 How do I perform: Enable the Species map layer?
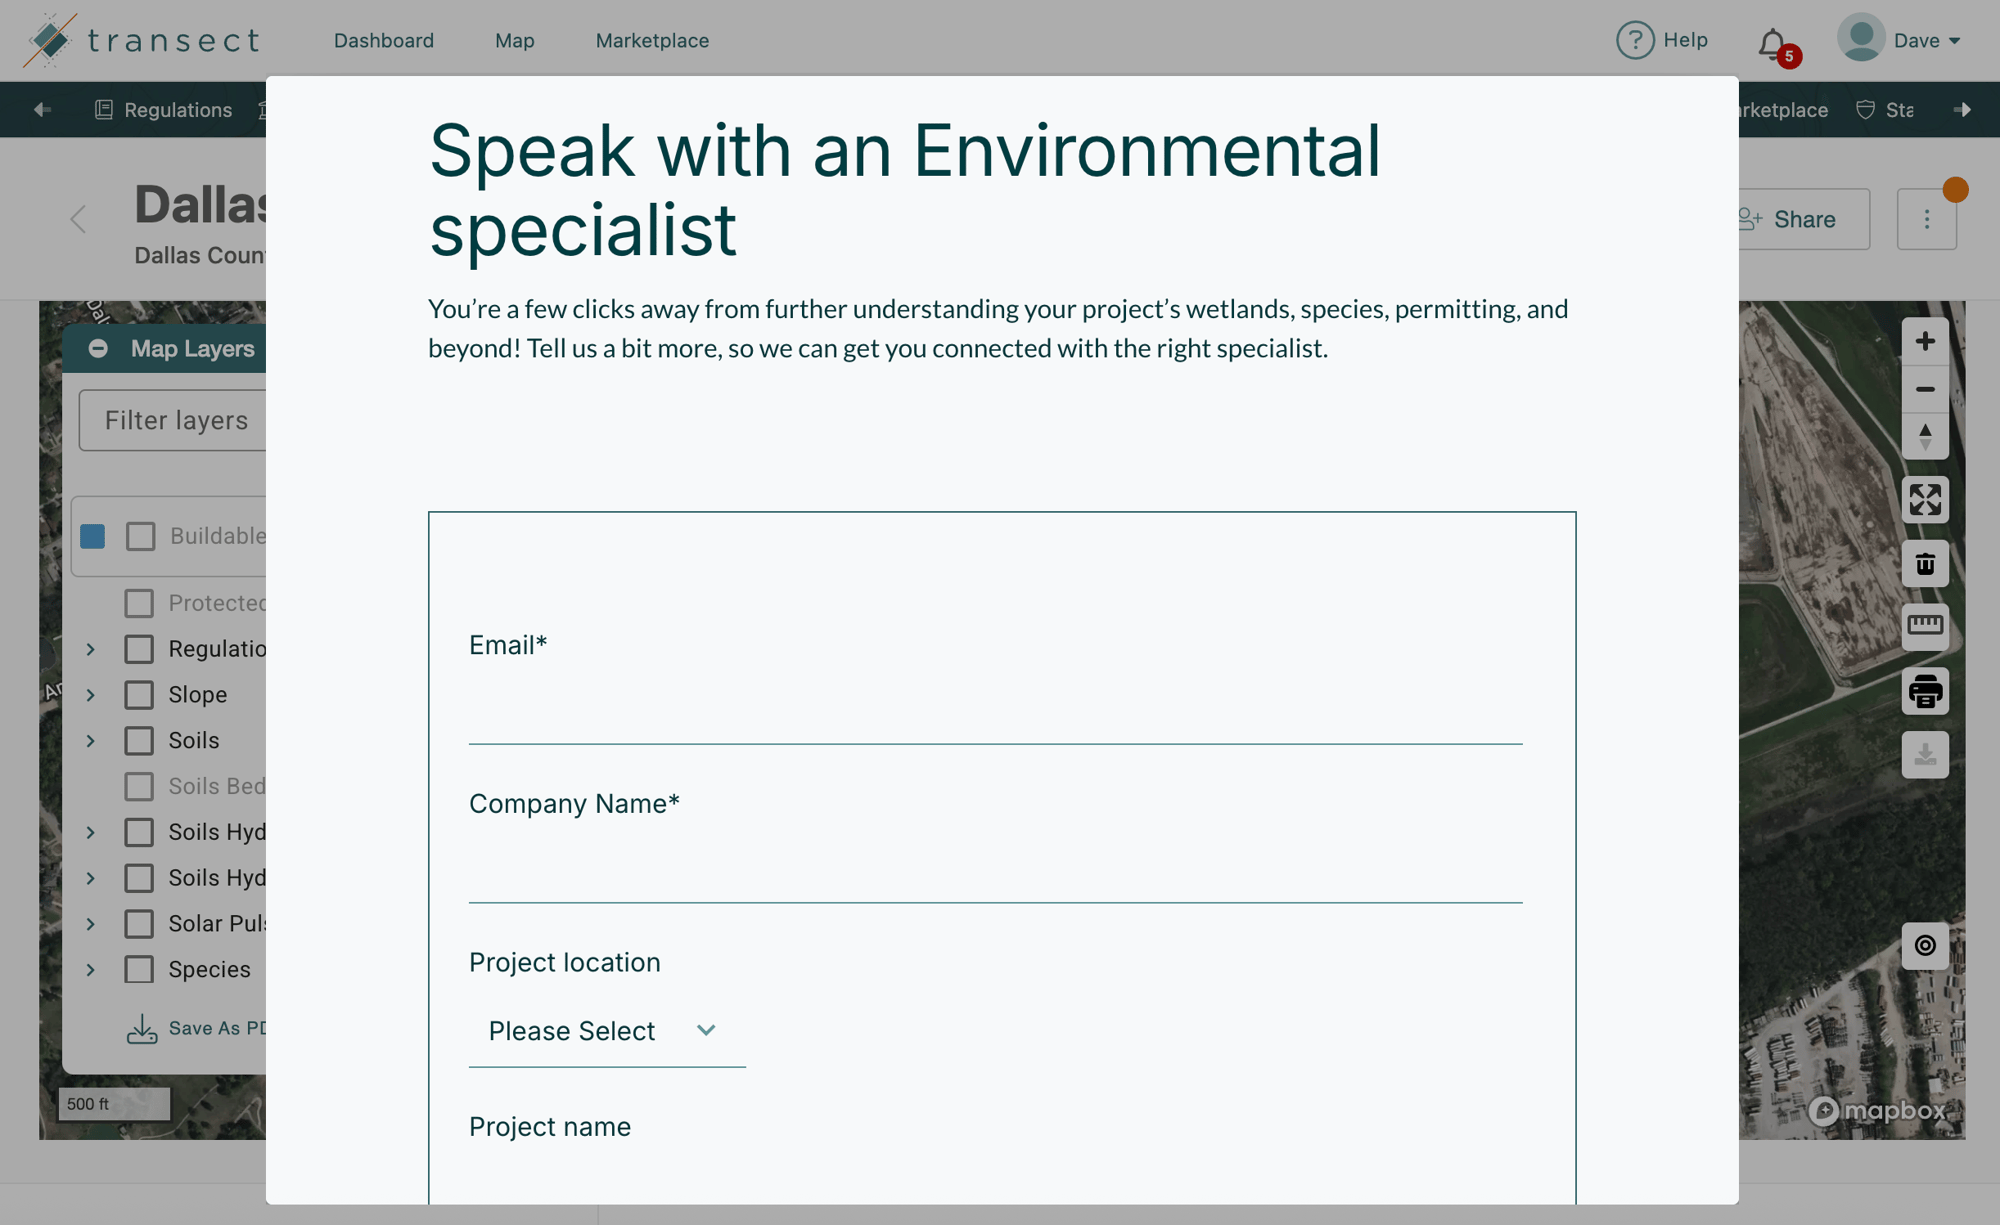(x=139, y=969)
